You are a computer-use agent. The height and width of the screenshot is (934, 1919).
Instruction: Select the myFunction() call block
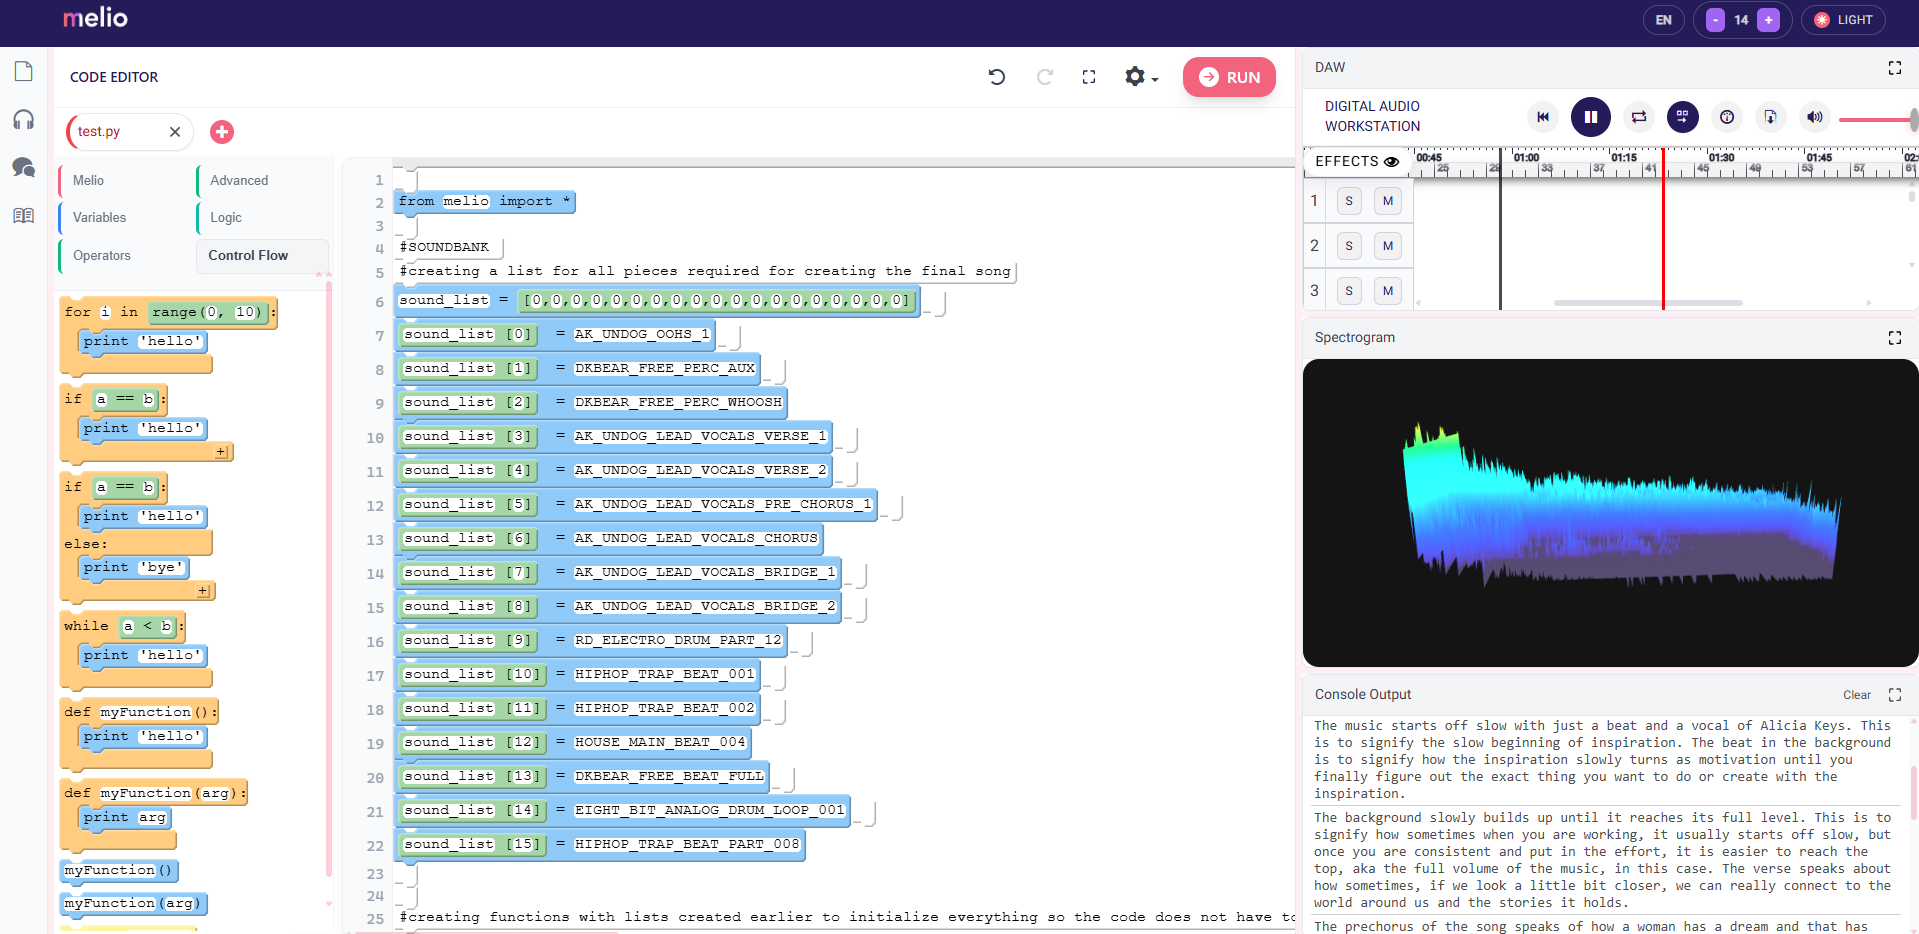(x=119, y=871)
